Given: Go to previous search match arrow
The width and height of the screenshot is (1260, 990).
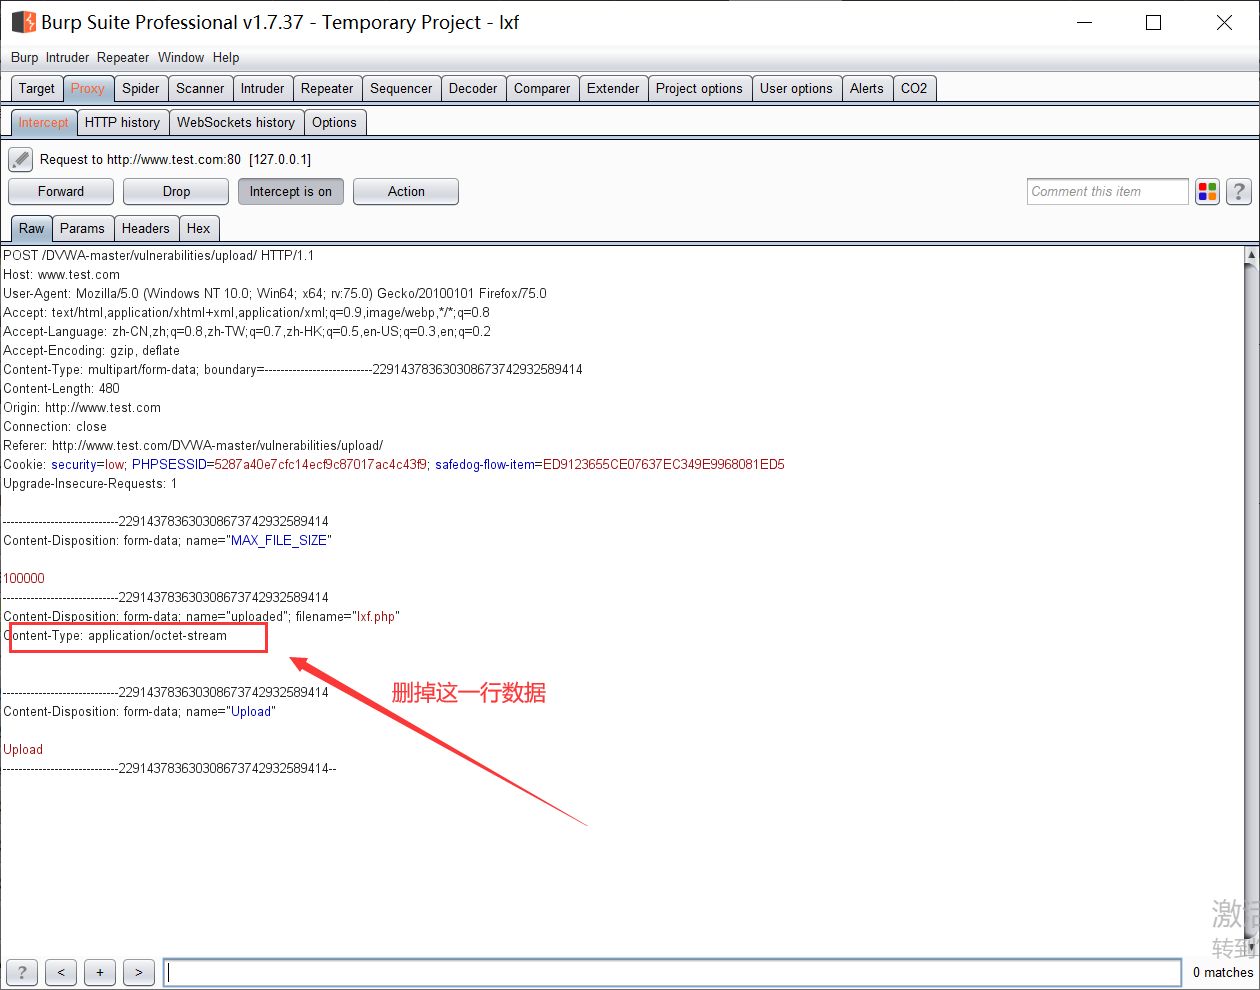Looking at the screenshot, I should [61, 972].
